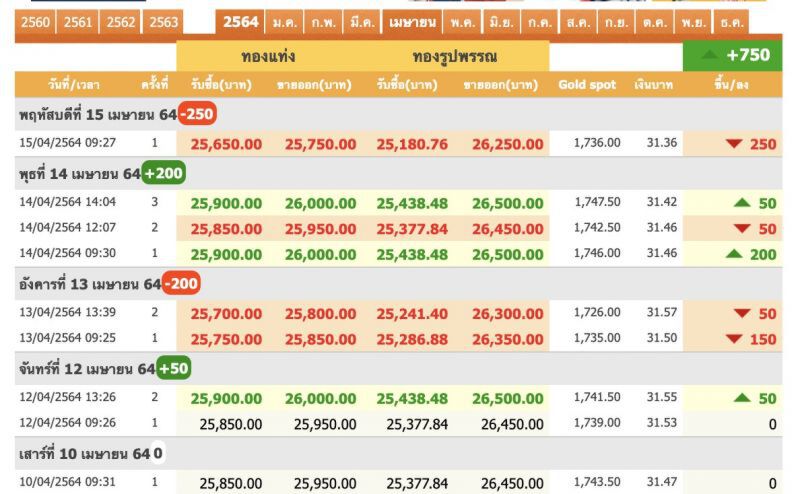Open the พ.ย. month tab
The image size is (800, 494).
click(x=693, y=22)
